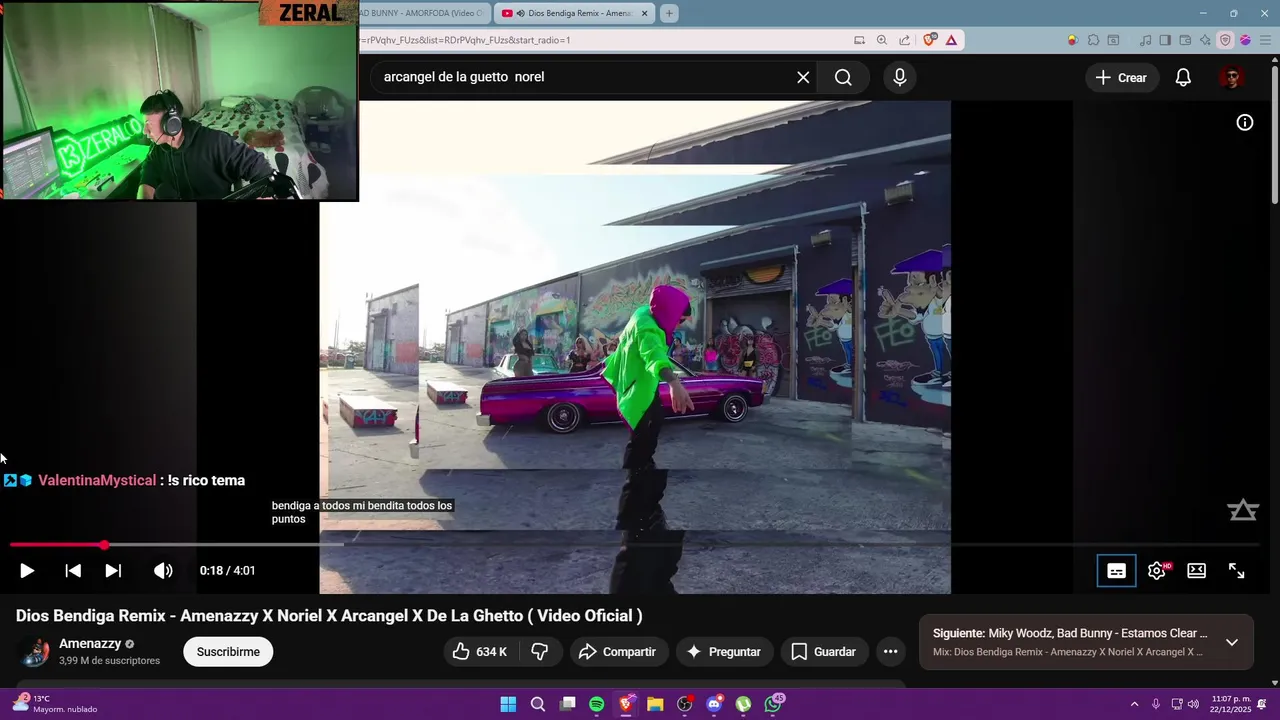Open Spotify from the taskbar

597,704
